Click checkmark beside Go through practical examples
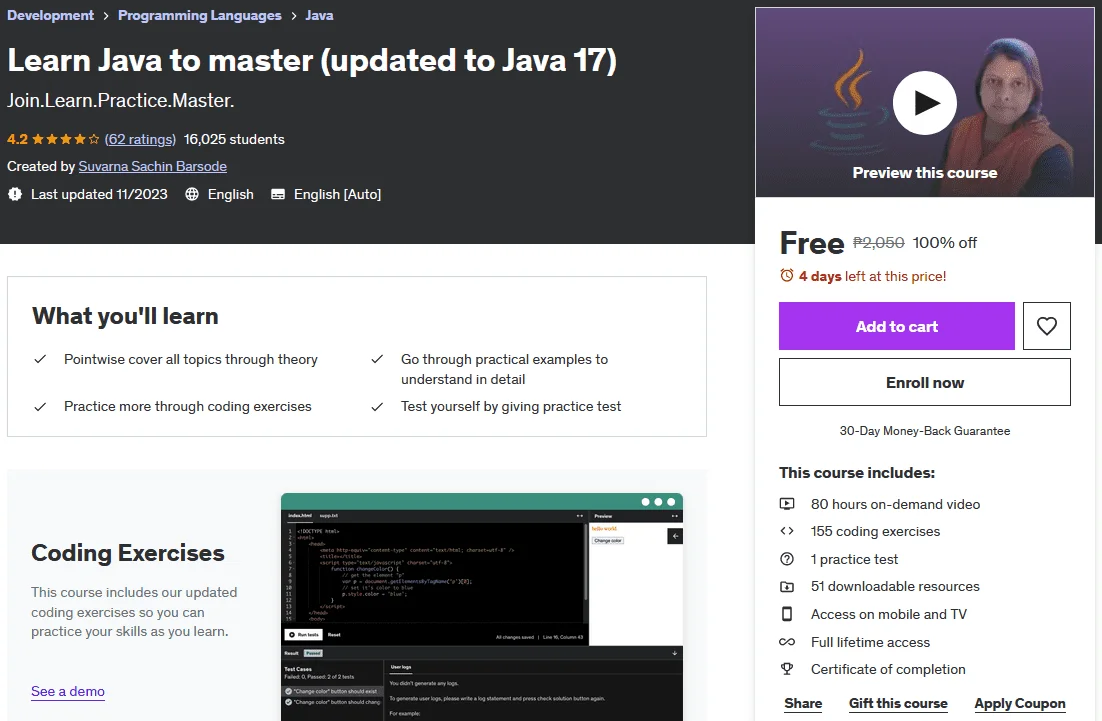The width and height of the screenshot is (1102, 721). (377, 359)
